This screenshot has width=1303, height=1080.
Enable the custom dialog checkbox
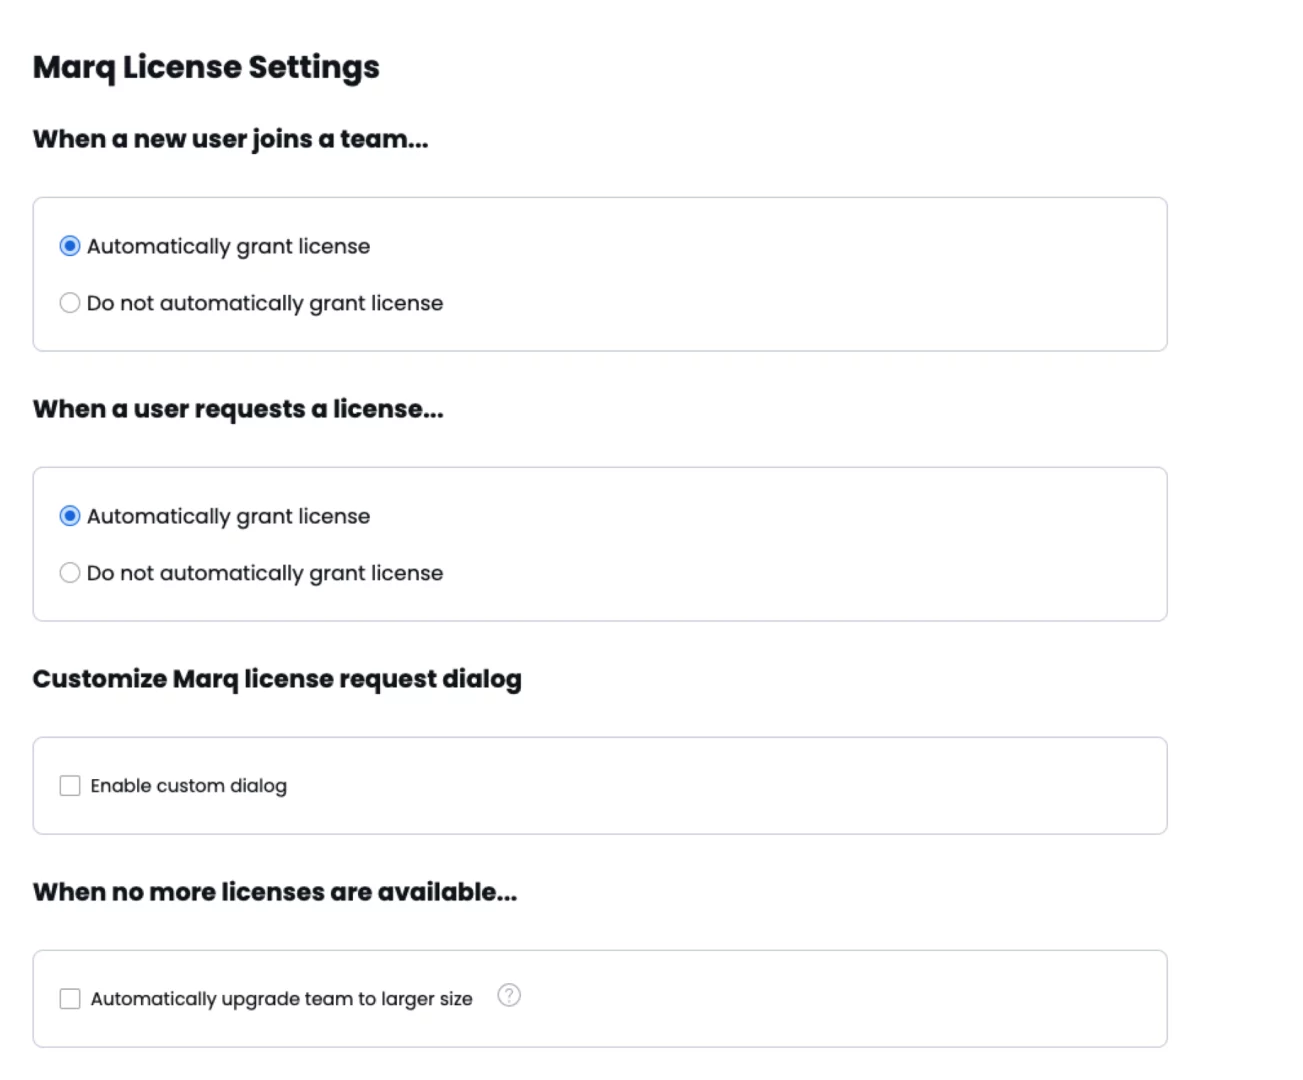[x=70, y=785]
